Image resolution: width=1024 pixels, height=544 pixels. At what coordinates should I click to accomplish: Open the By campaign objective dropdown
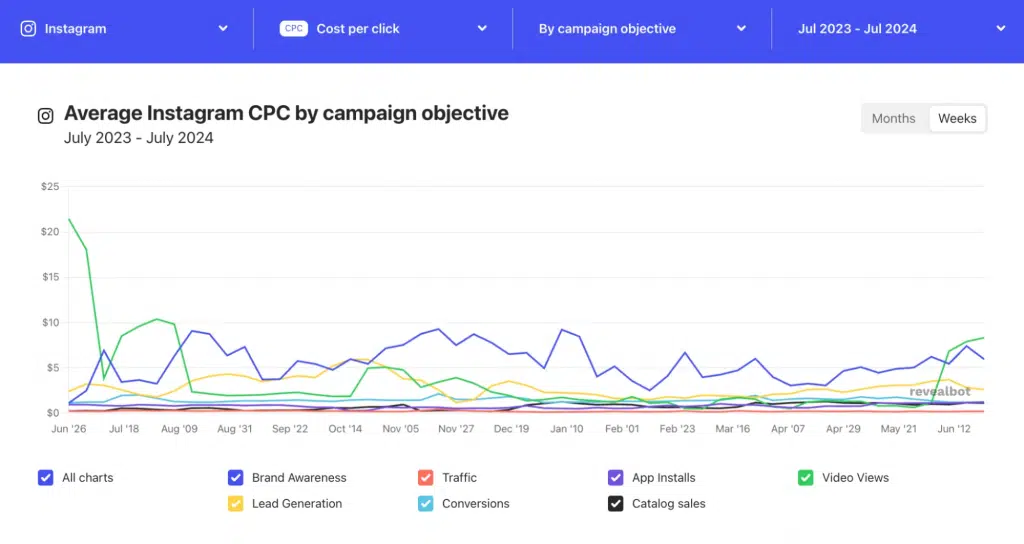coord(741,29)
